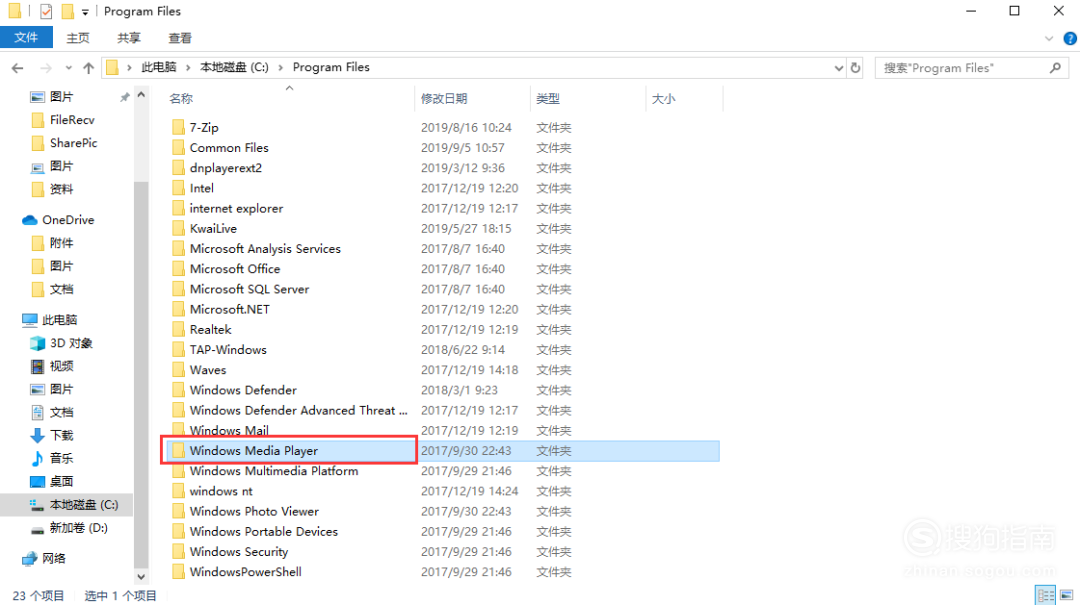Select the Microsoft Office folder icon
The image size is (1080, 605).
pyautogui.click(x=178, y=269)
